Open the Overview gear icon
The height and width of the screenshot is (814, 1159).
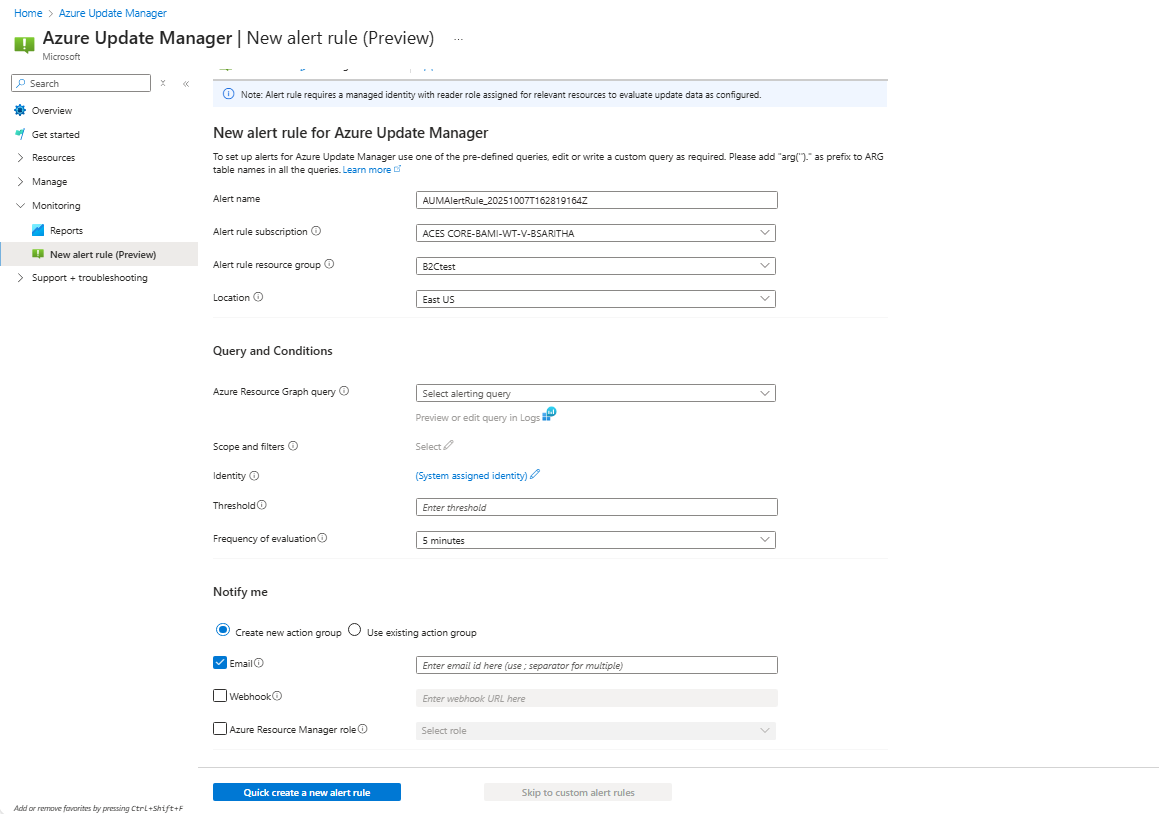coord(18,110)
